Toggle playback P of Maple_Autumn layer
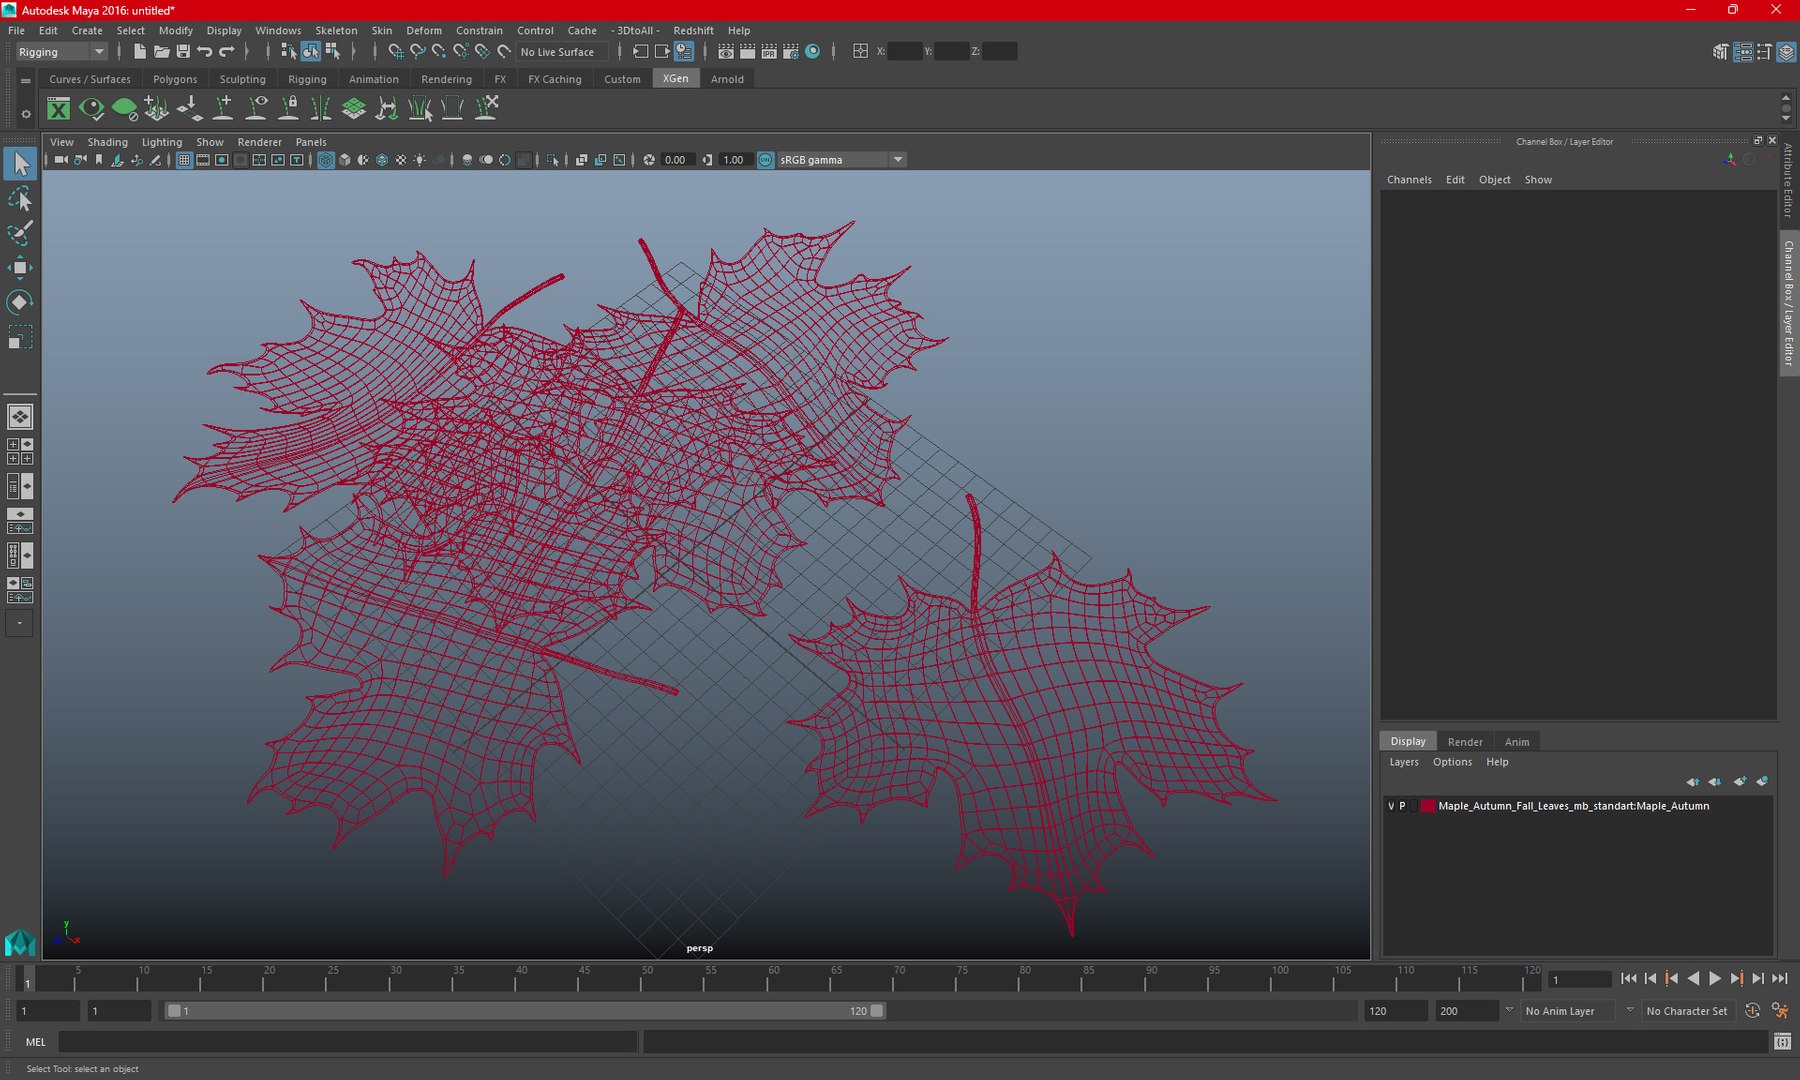1800x1080 pixels. pos(1402,806)
